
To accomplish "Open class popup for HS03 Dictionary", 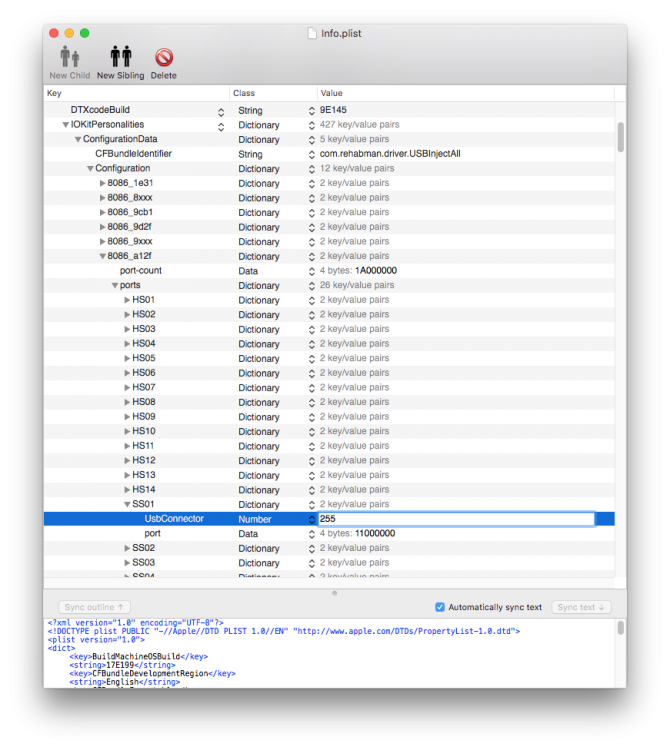I will coord(311,330).
